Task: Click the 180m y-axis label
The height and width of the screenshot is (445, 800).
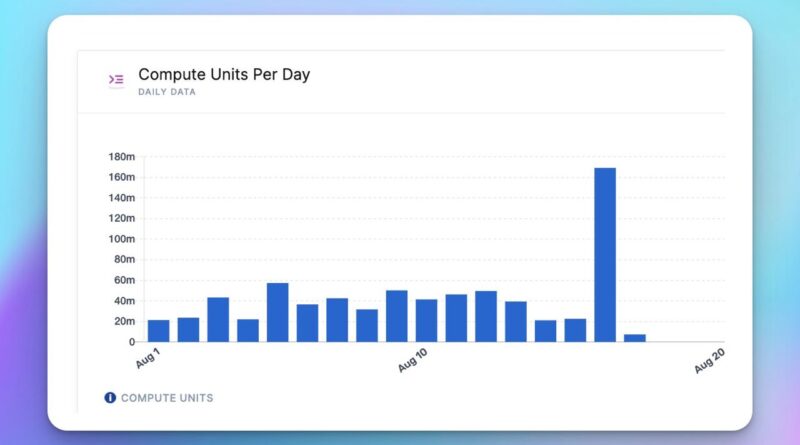Action: (x=121, y=157)
